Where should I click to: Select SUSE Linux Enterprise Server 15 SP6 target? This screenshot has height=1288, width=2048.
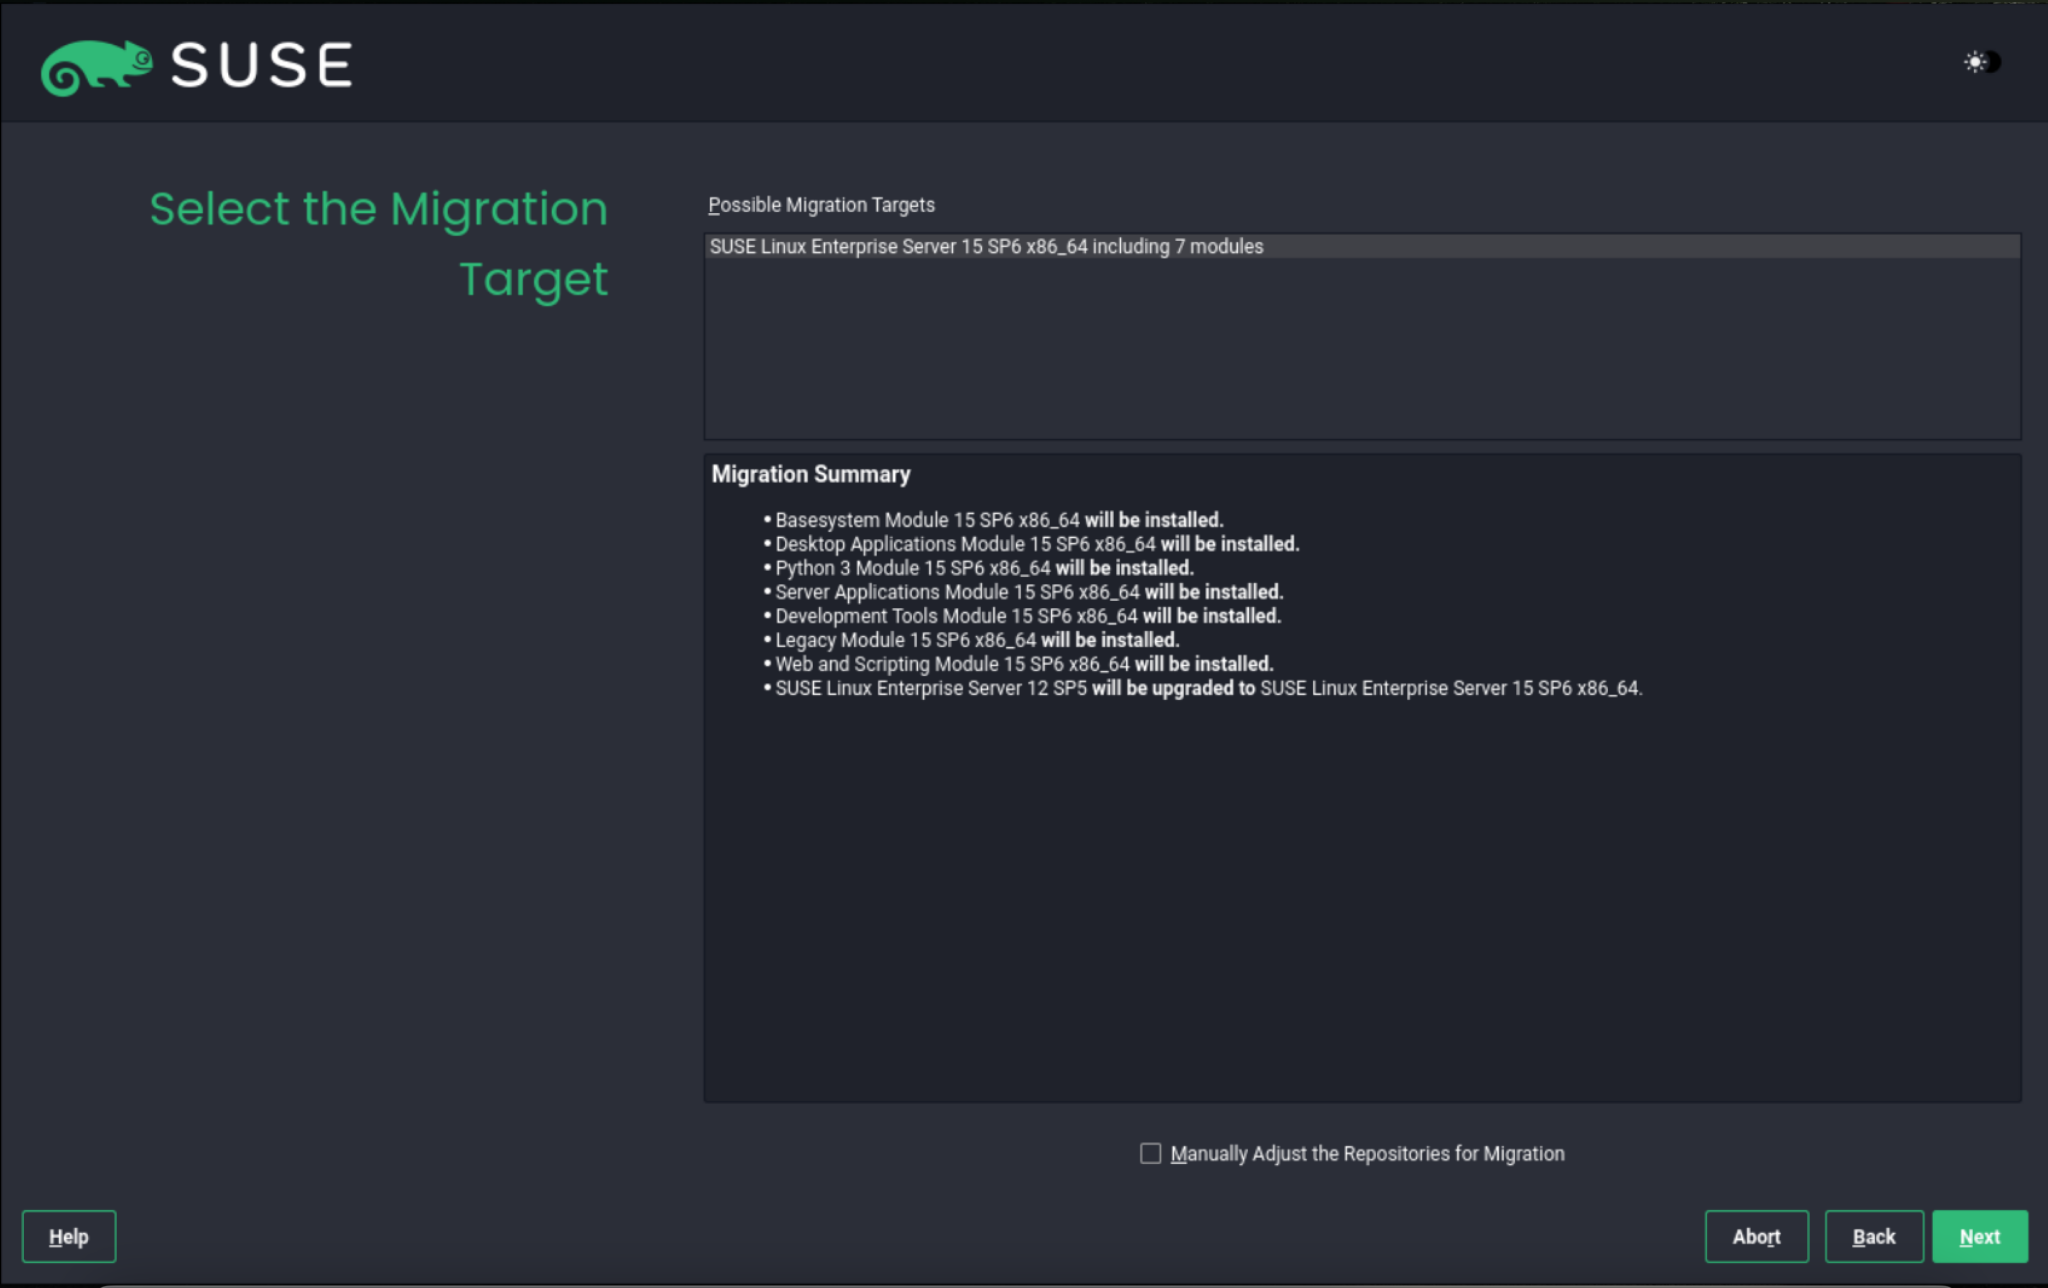986,246
